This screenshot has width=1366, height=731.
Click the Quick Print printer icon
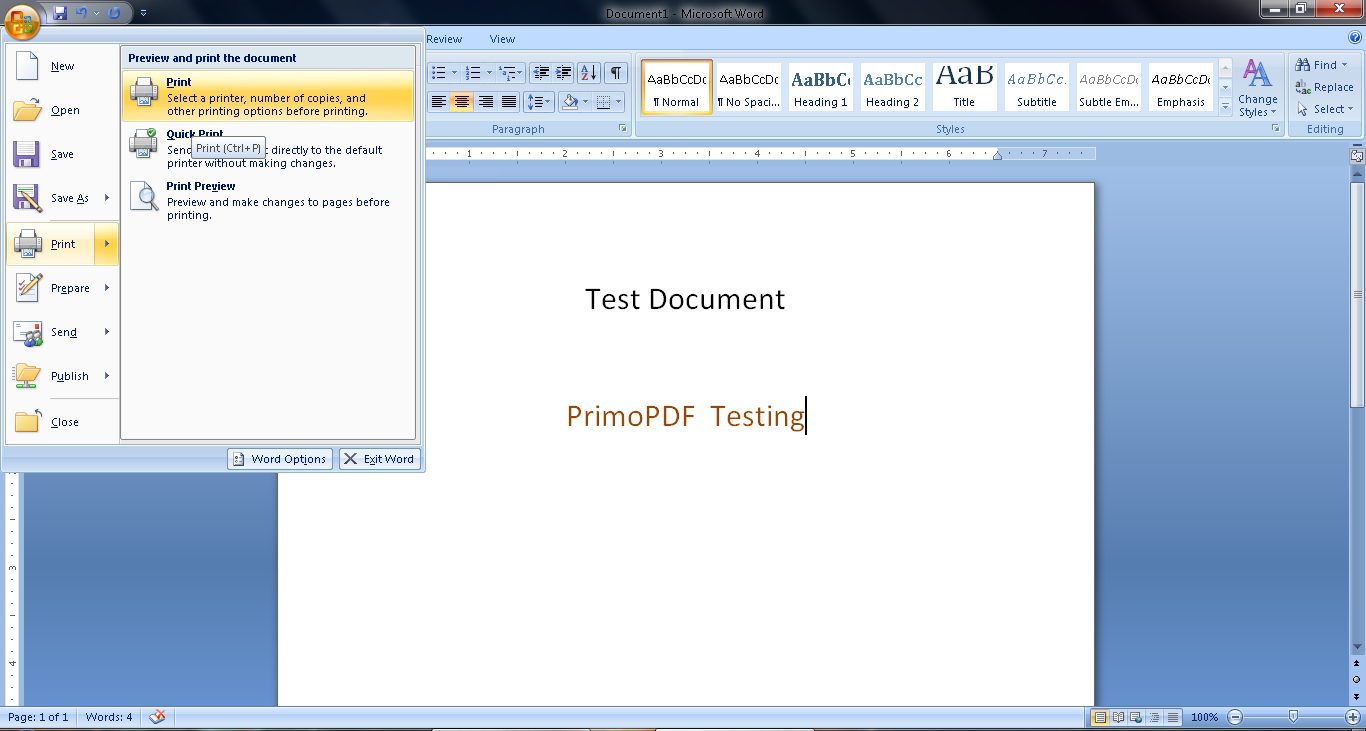click(x=144, y=143)
